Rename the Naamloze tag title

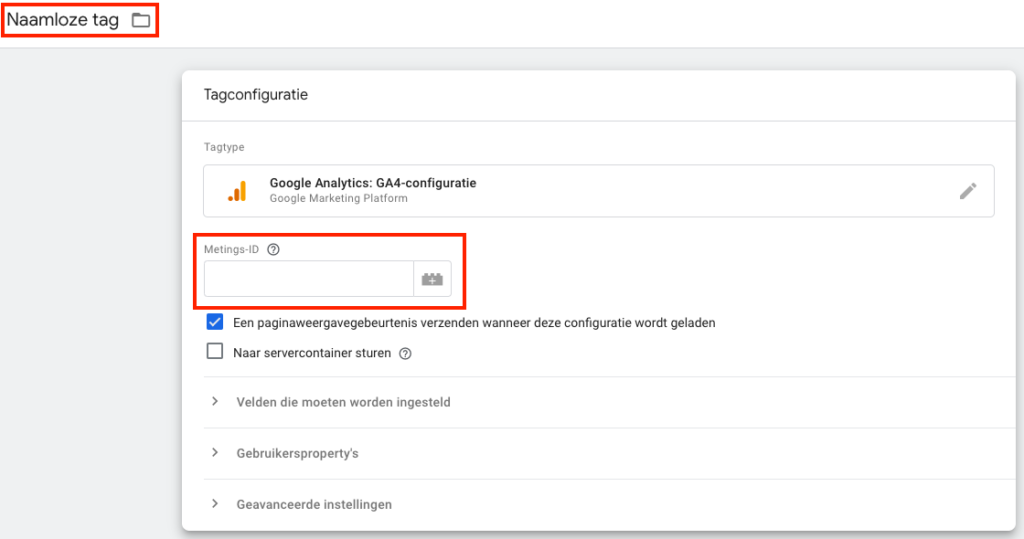coord(63,20)
